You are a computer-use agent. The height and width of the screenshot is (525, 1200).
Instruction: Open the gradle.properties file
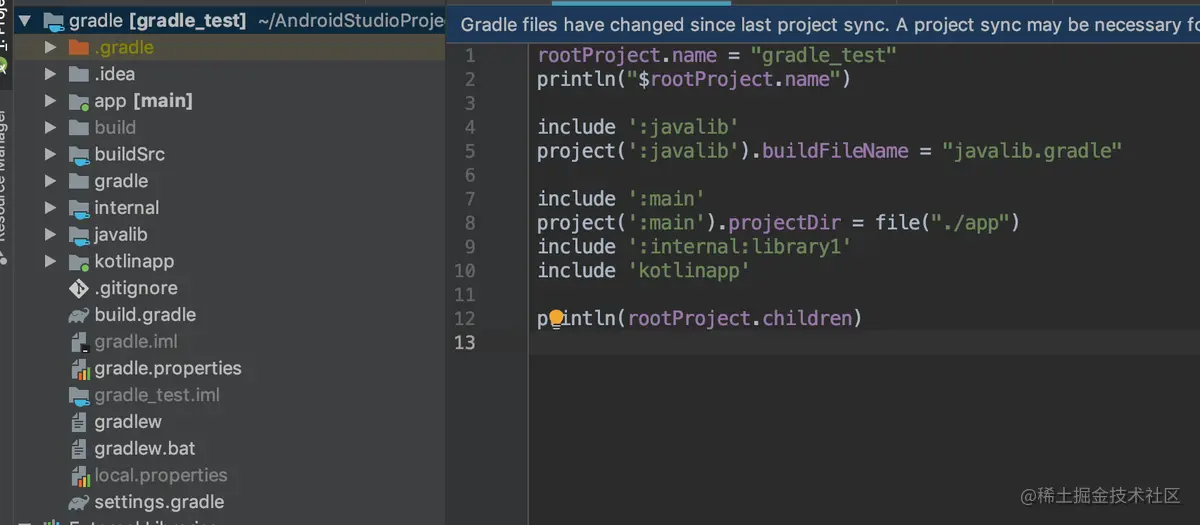pos(168,368)
